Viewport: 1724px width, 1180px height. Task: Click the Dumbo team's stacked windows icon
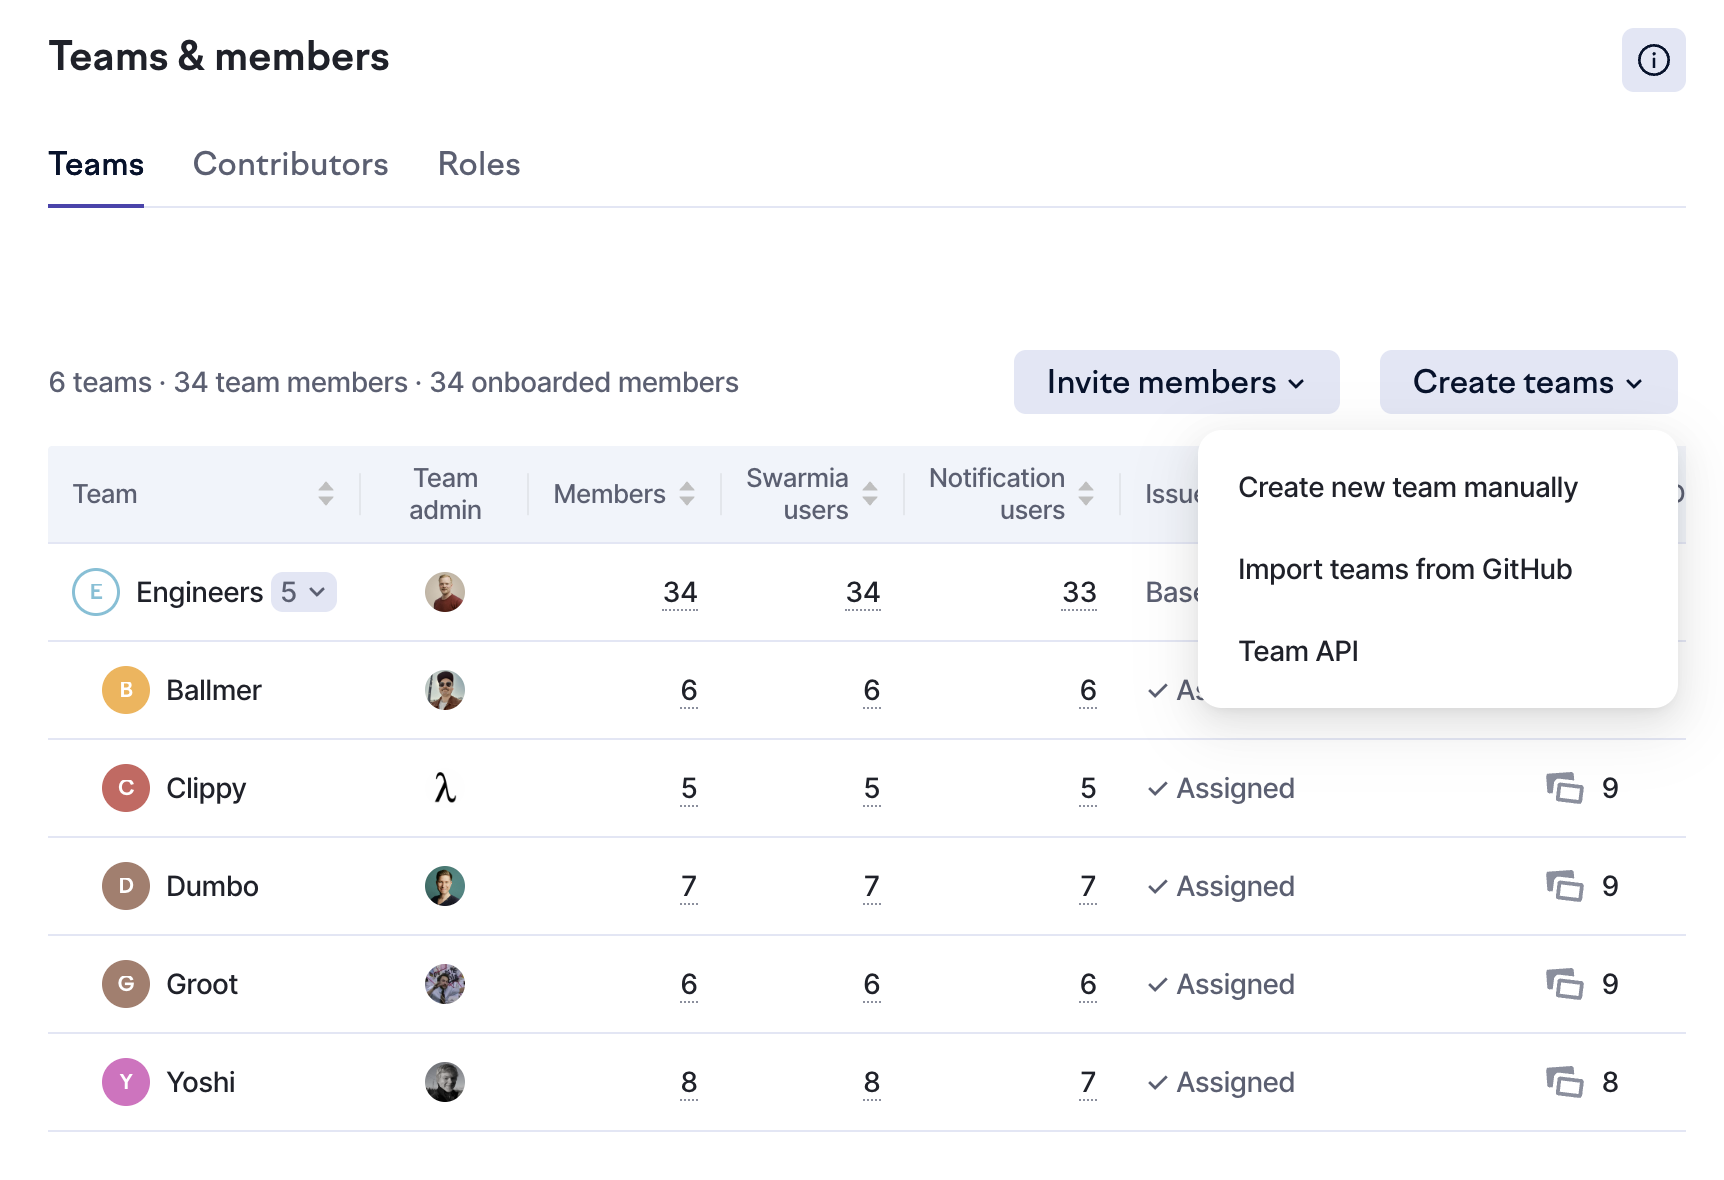1564,886
